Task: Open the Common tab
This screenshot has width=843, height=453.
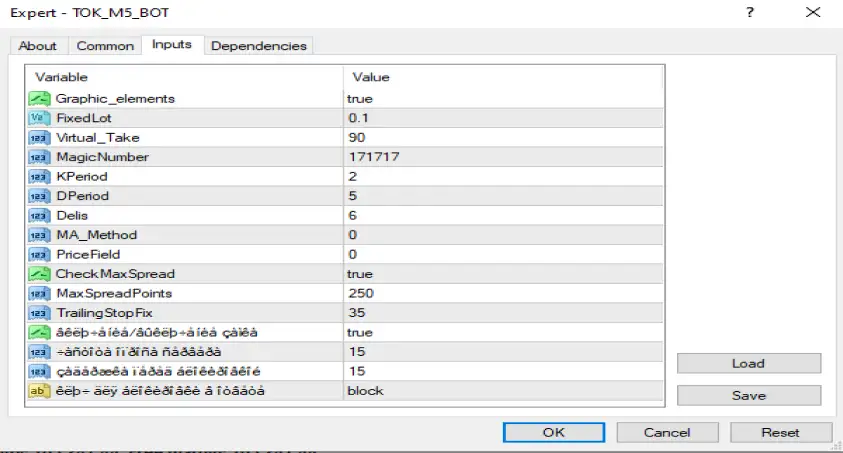Action: pos(105,46)
